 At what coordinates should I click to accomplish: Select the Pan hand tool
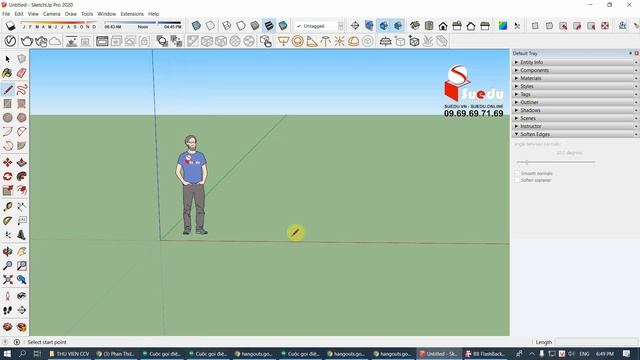pyautogui.click(x=22, y=251)
